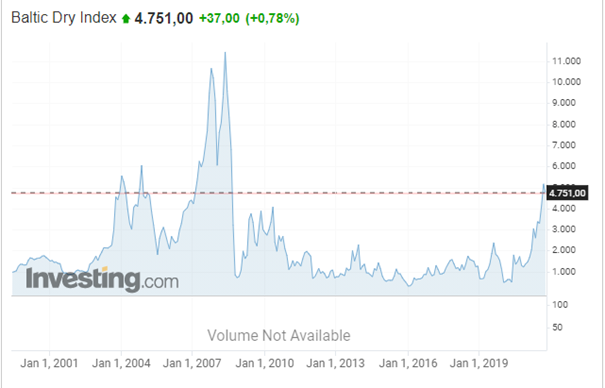This screenshot has height=388, width=605.
Task: Select the Jan 1, 2013 axis label
Action: 335,363
